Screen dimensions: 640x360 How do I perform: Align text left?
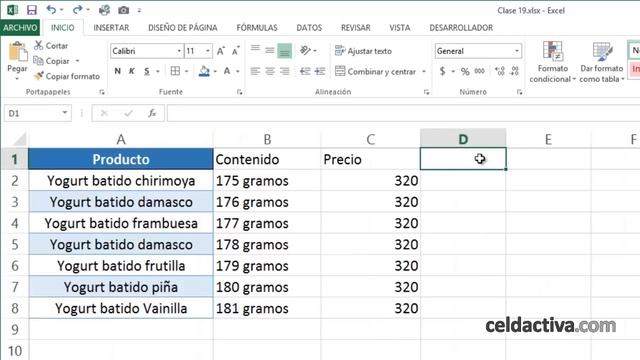(x=255, y=71)
